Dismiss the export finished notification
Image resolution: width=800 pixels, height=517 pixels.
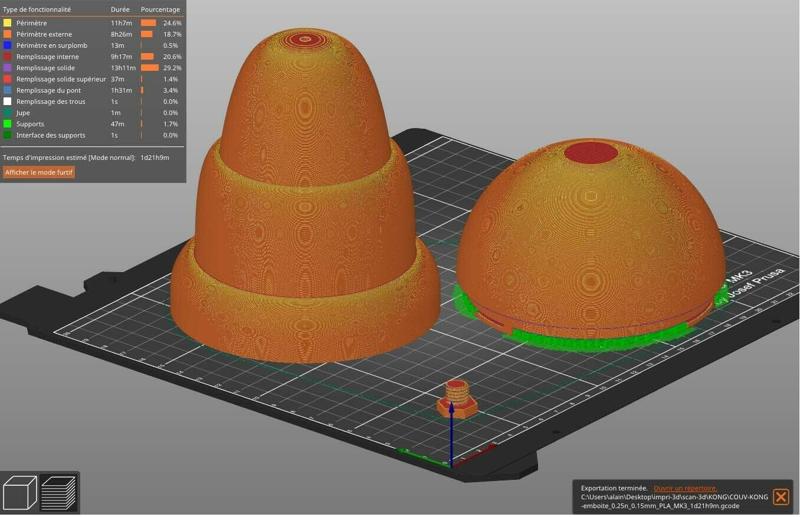(x=781, y=497)
